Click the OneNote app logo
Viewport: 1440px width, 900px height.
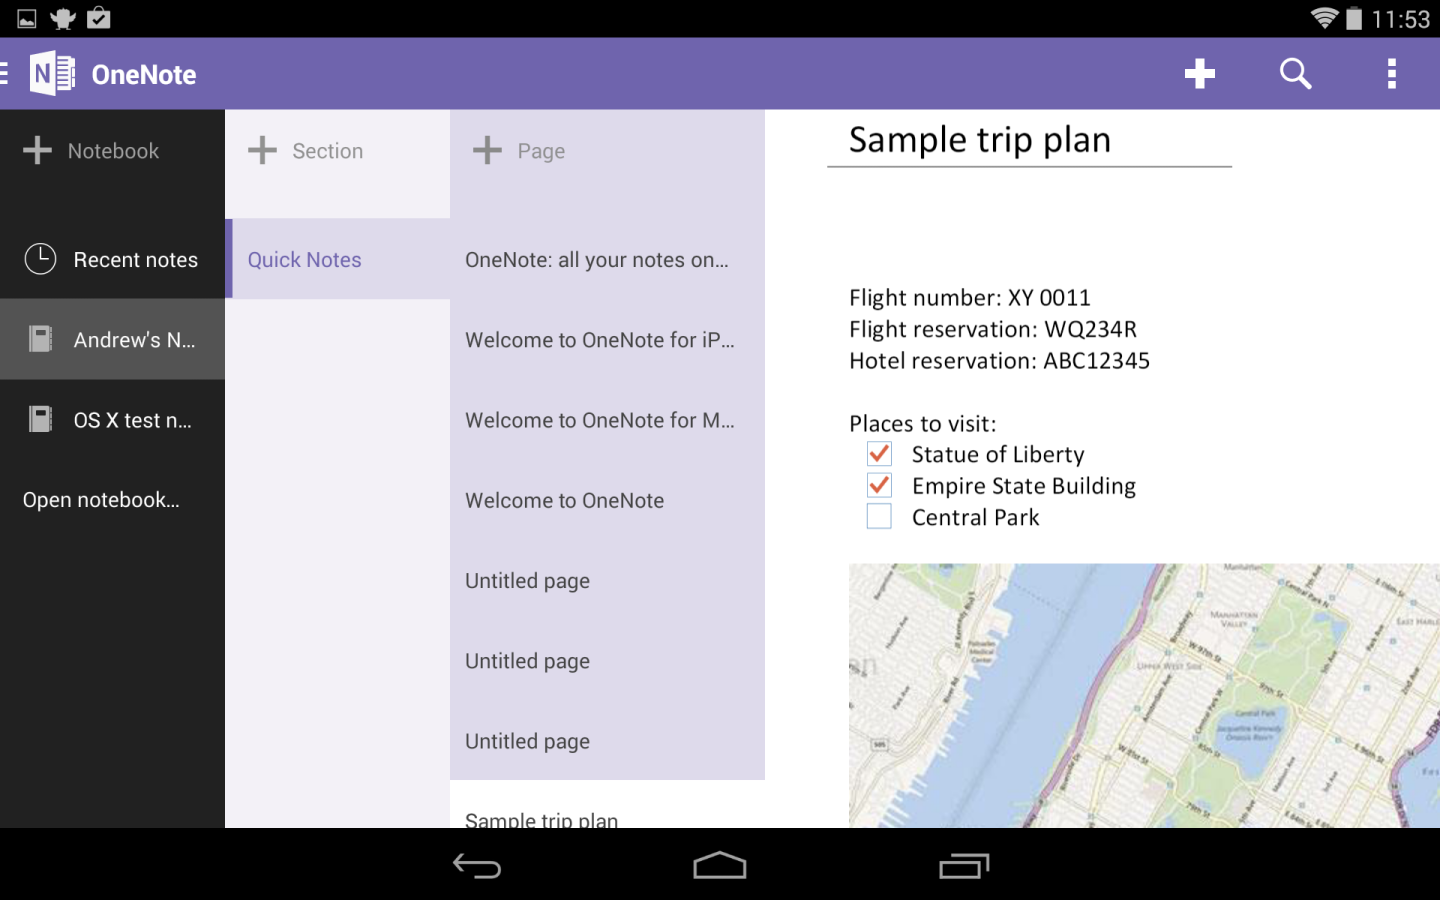click(51, 72)
